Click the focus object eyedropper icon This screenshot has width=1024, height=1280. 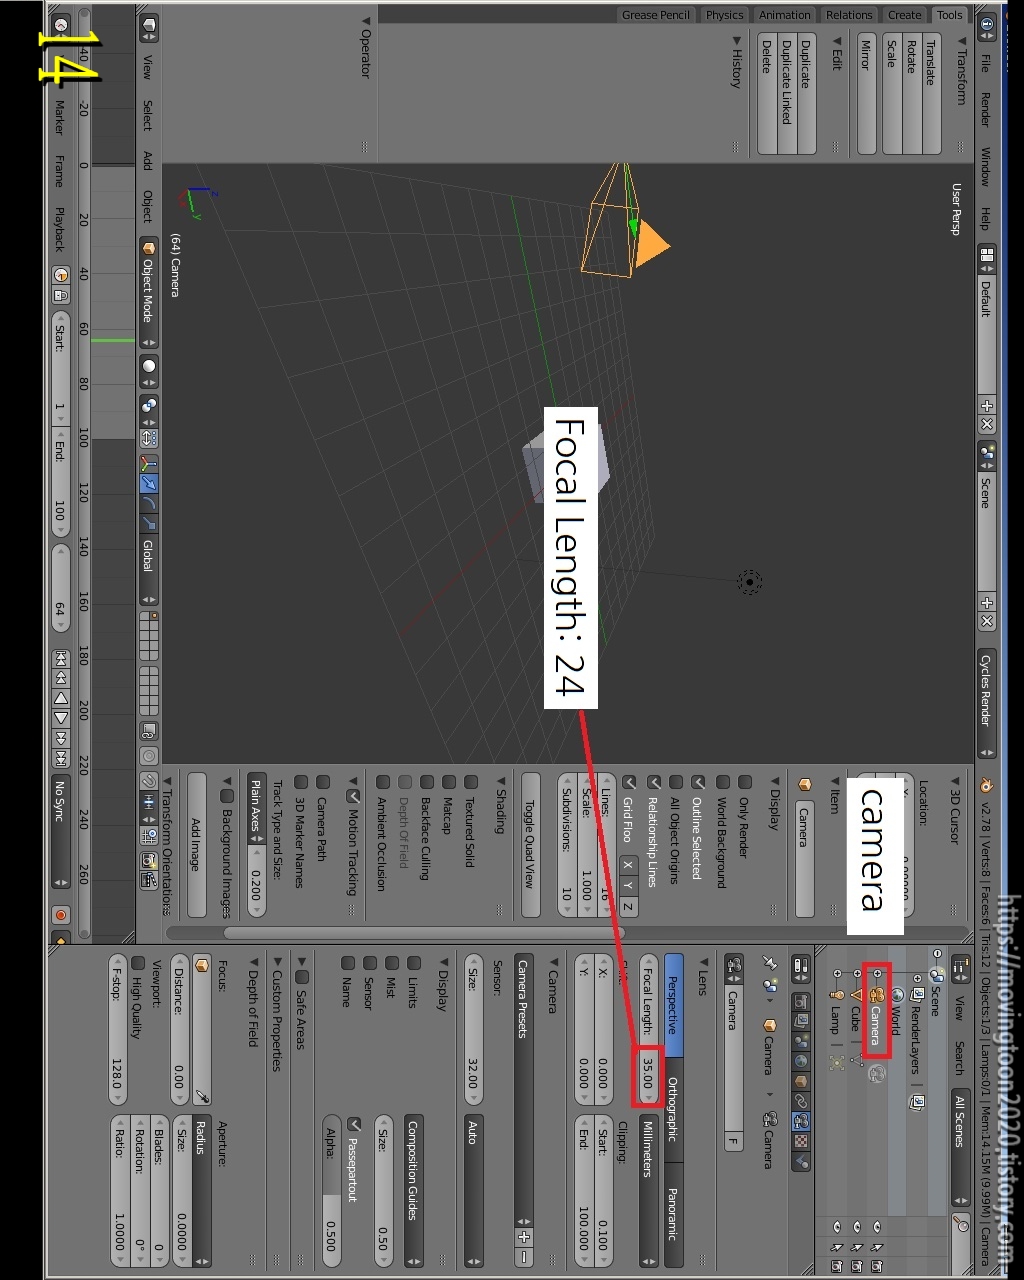coord(200,1097)
